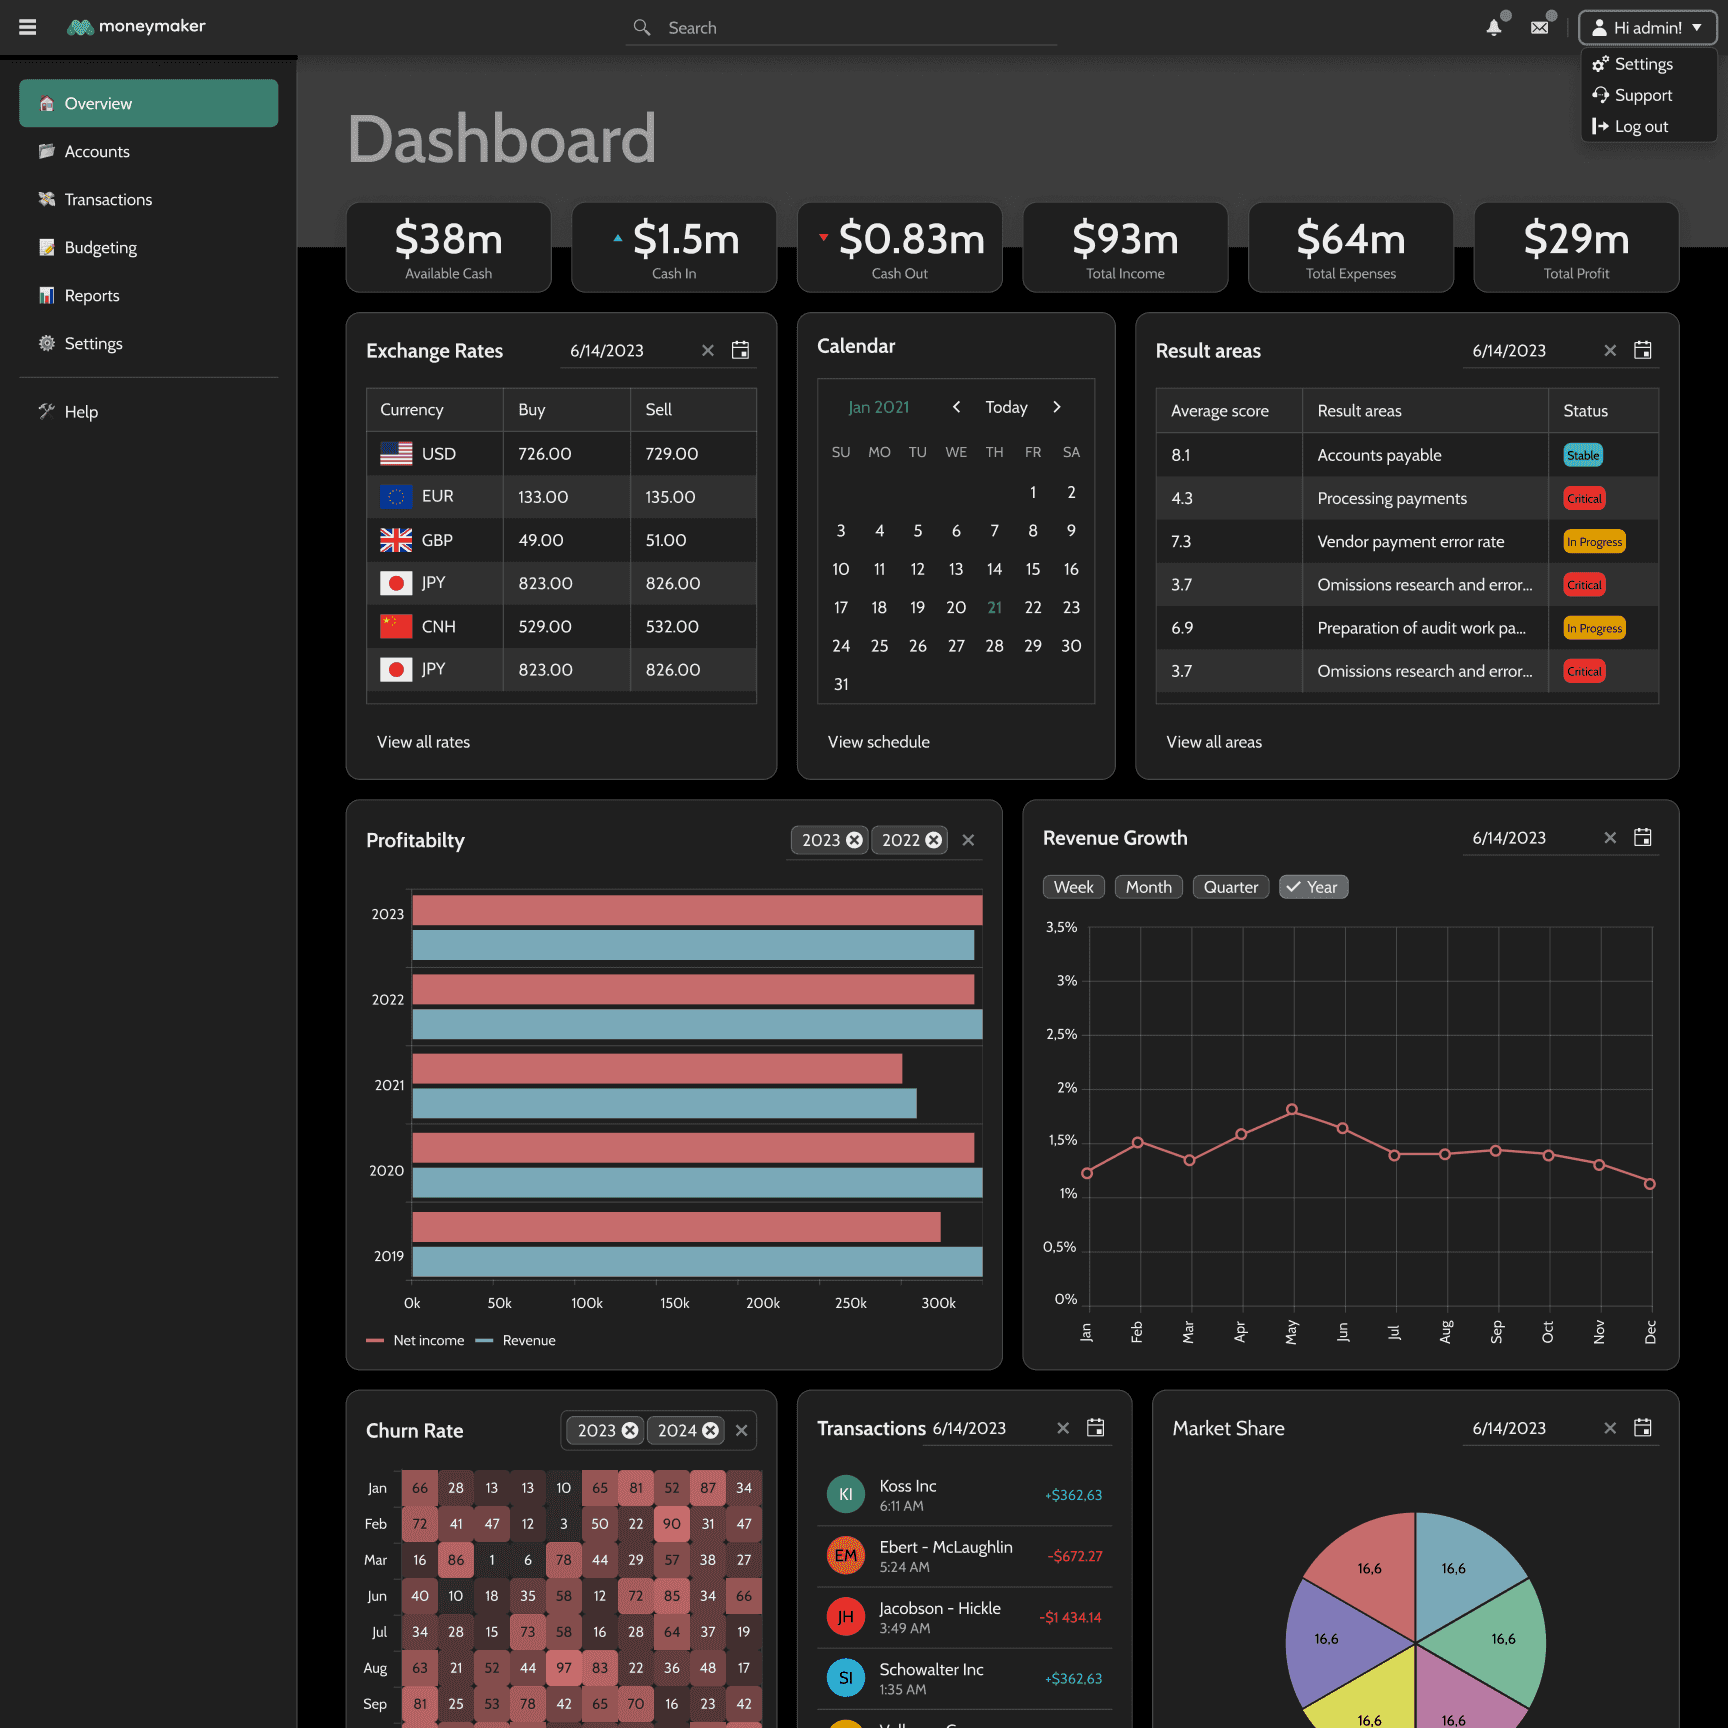Enable Month view in Revenue Growth
Screen dimensions: 1728x1728
[x=1148, y=887]
